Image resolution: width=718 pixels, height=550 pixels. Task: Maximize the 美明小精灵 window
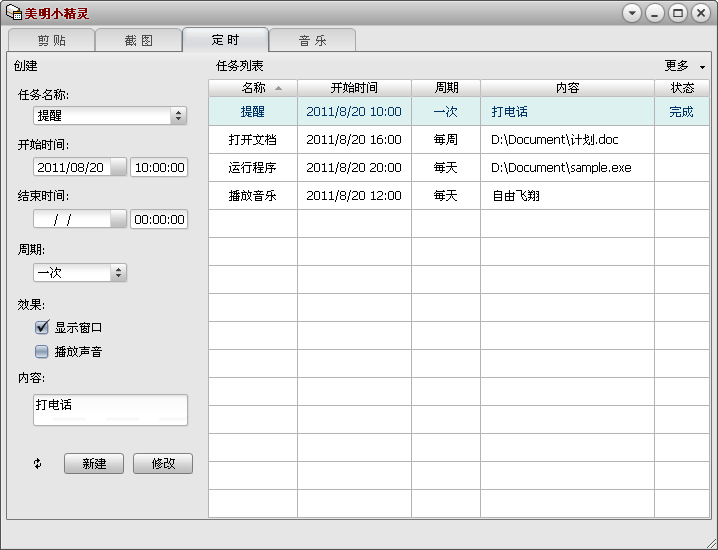(678, 13)
